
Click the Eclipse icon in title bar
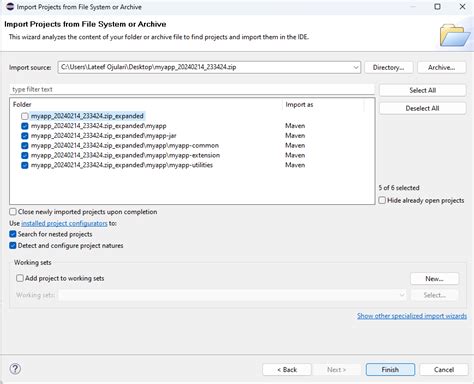pyautogui.click(x=10, y=7)
